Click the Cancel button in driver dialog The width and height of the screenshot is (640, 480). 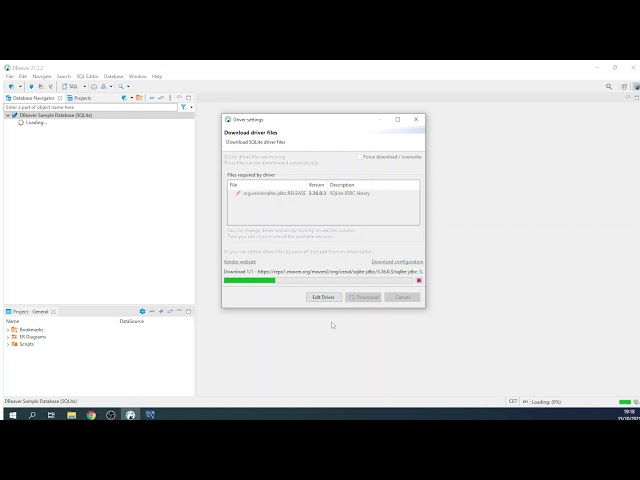pyautogui.click(x=402, y=297)
